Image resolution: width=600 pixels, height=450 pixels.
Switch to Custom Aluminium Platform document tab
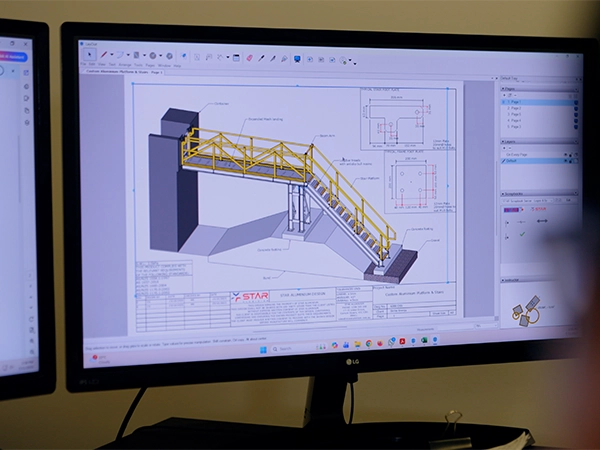[124, 72]
